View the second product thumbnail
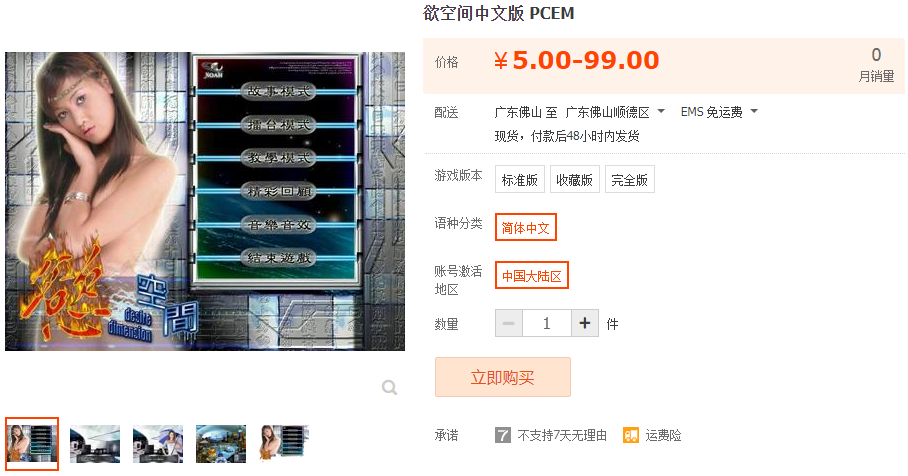 point(95,444)
